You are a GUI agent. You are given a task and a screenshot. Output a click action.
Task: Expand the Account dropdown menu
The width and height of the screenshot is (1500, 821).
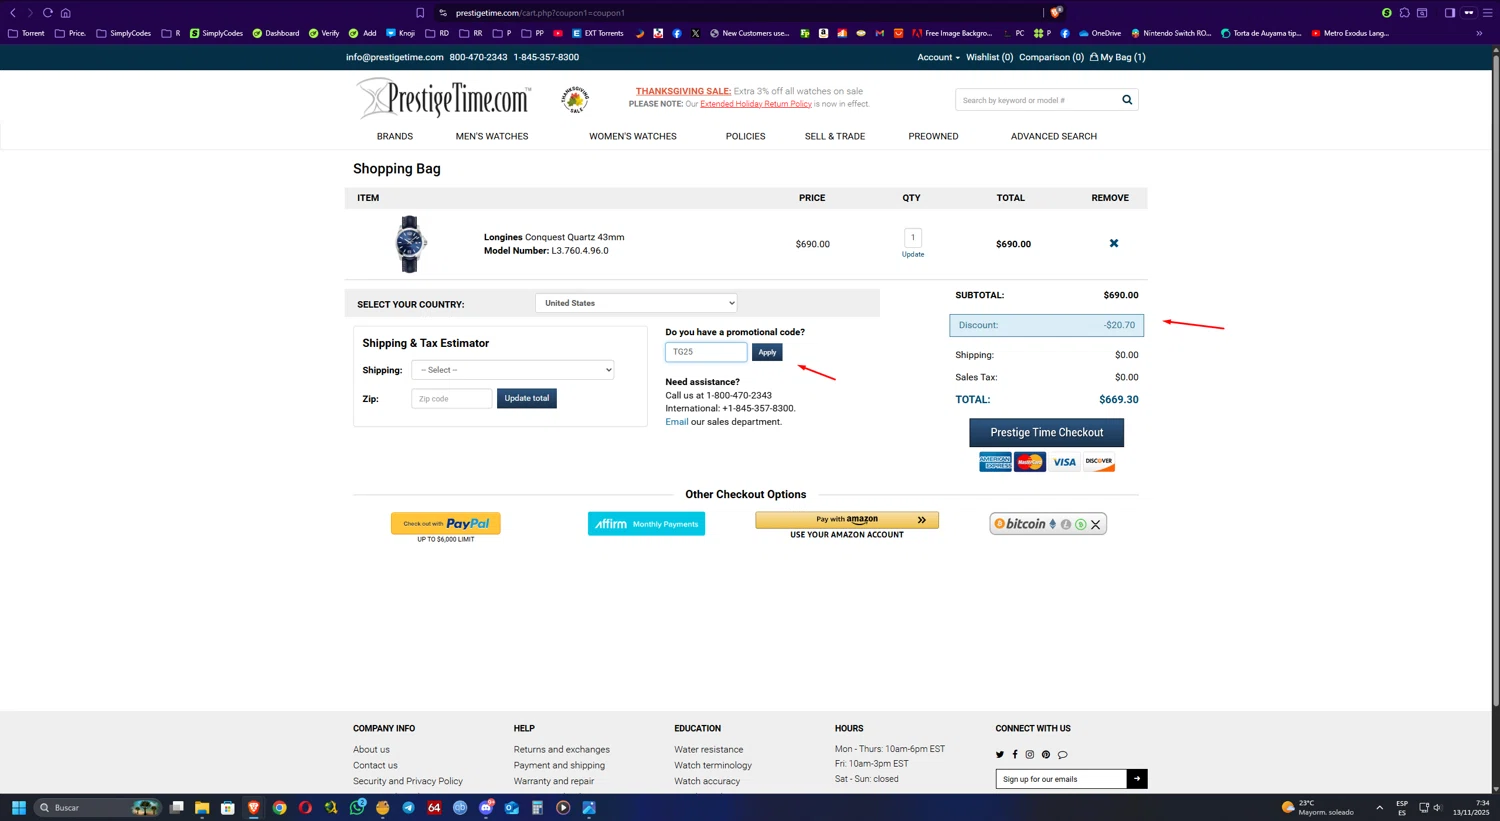click(x=938, y=57)
